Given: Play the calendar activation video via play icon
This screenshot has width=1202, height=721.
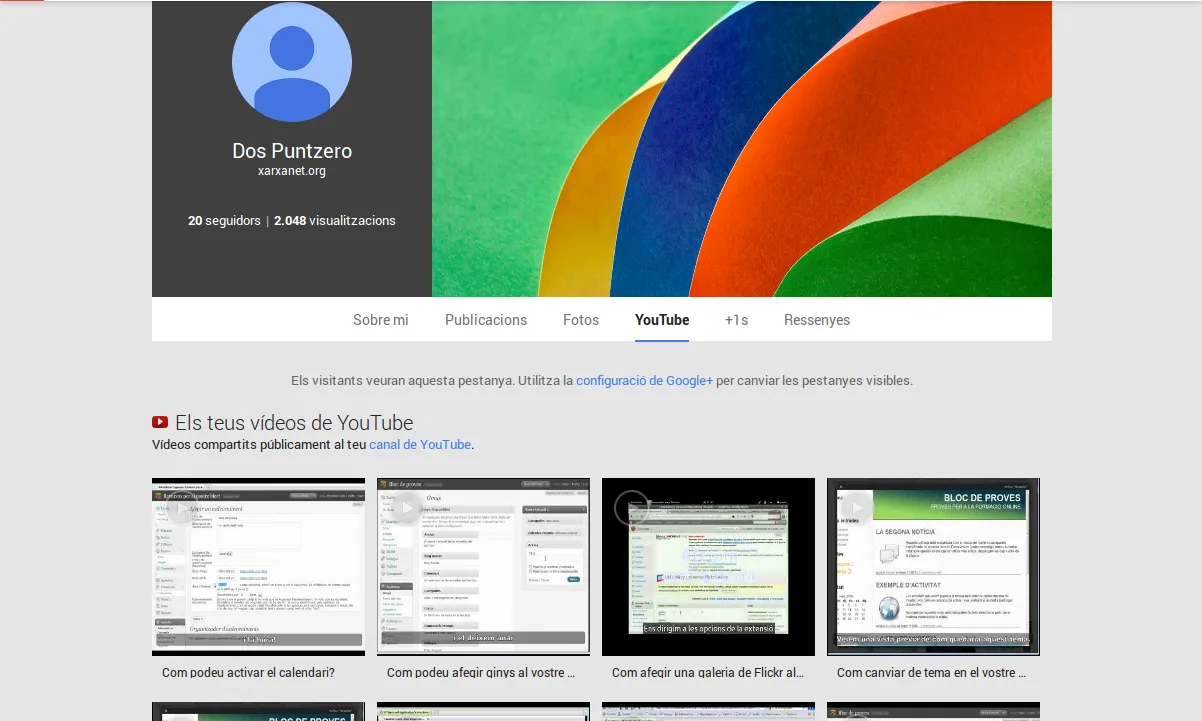Looking at the screenshot, I should [x=180, y=508].
